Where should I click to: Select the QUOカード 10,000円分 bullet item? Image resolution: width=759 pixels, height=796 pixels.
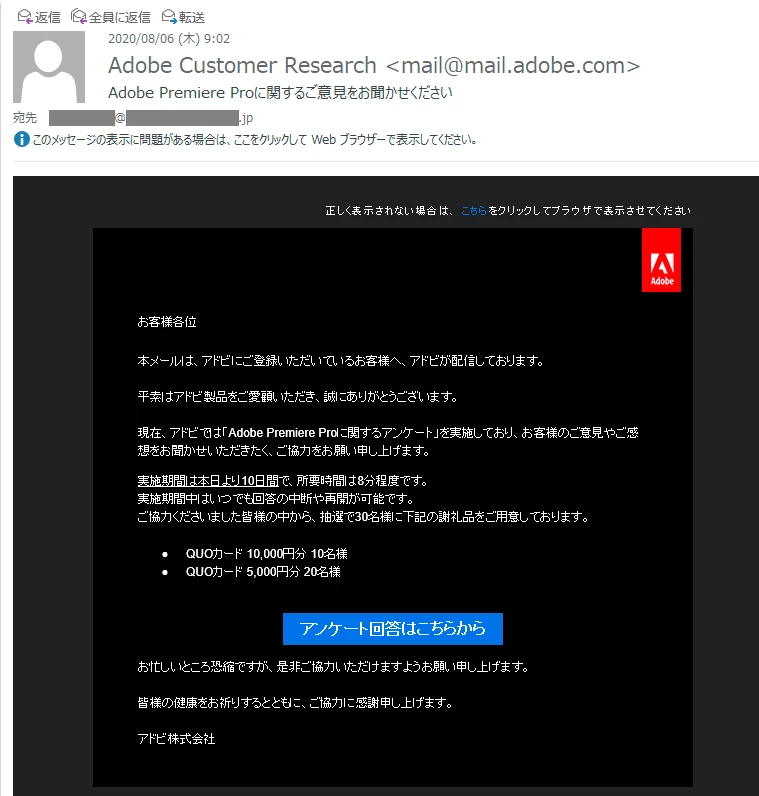[267, 553]
